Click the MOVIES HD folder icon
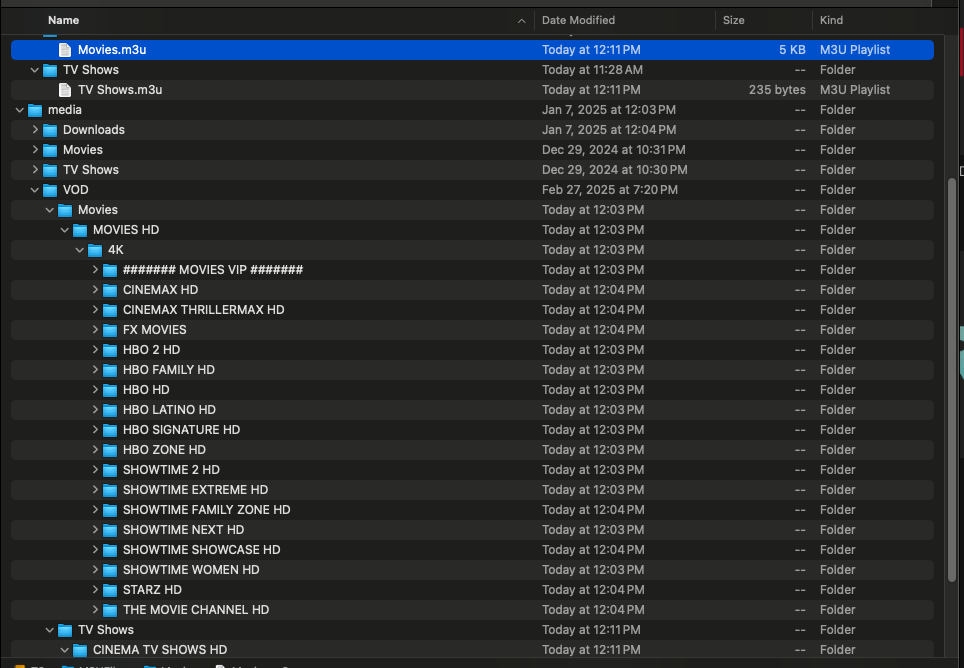Screen dimensions: 964x668 pyautogui.click(x=80, y=230)
